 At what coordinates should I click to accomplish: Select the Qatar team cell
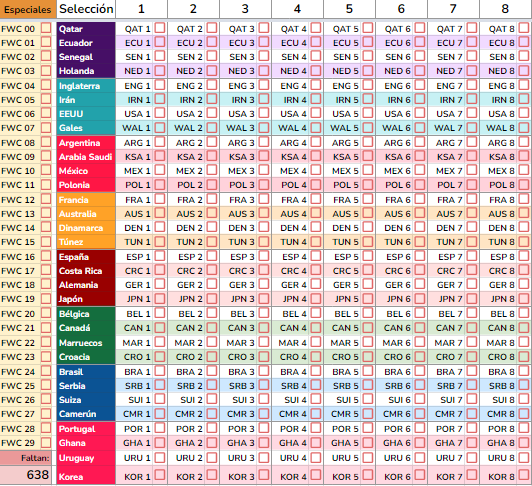(86, 29)
